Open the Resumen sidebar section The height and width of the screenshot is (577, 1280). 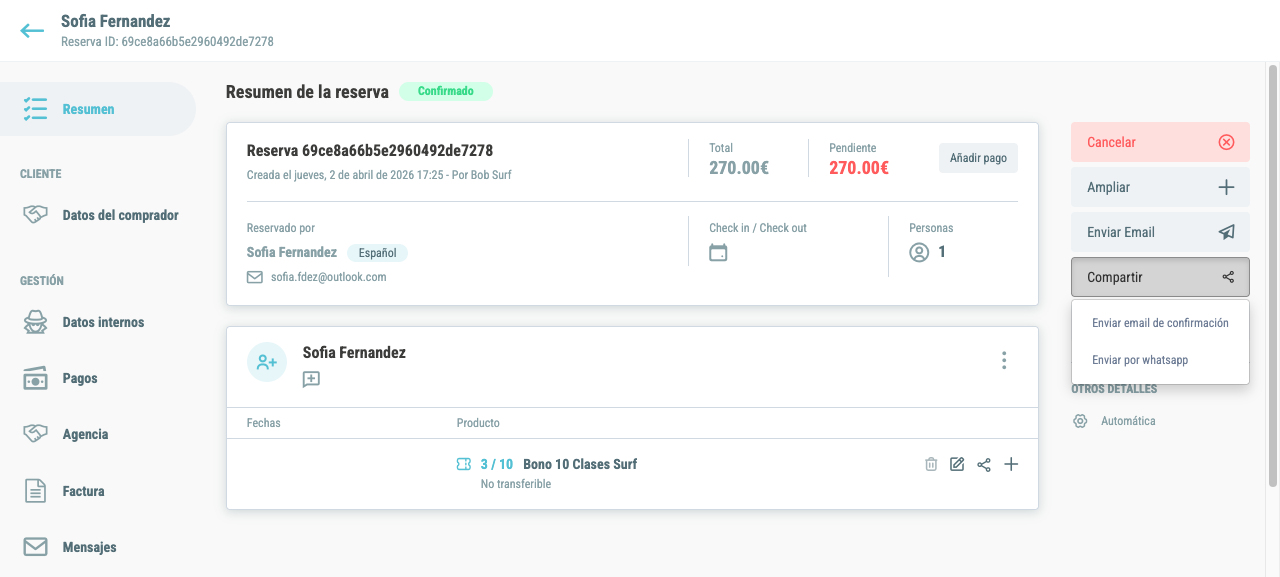click(x=97, y=109)
